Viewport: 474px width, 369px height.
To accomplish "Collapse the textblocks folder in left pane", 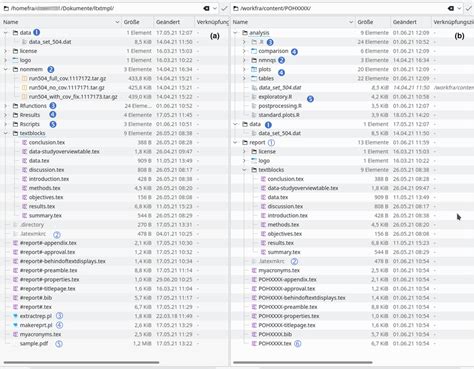I will [6, 133].
